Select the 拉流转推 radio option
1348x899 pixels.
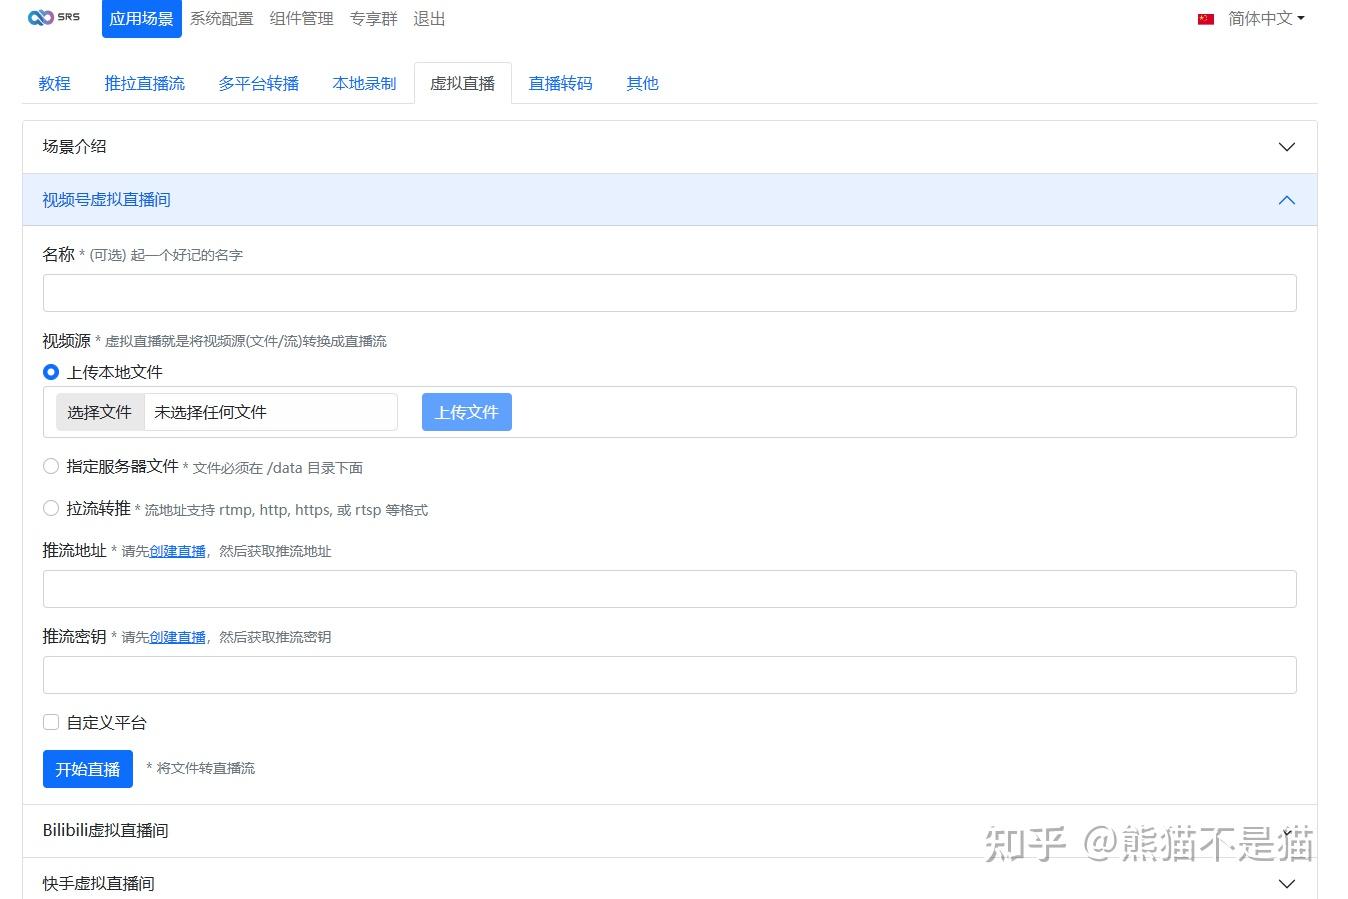coord(51,508)
